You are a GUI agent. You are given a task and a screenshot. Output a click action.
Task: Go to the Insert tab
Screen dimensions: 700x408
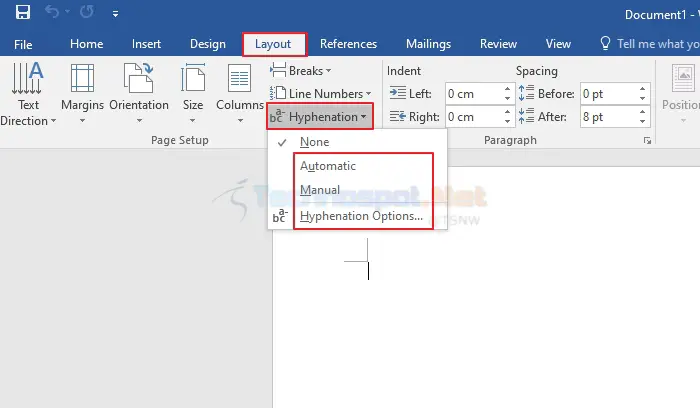pyautogui.click(x=146, y=44)
